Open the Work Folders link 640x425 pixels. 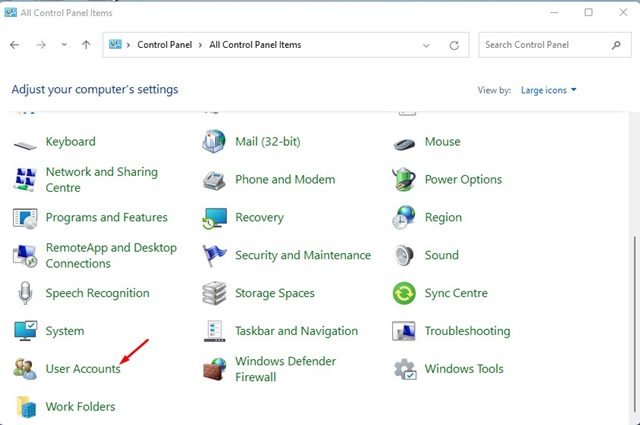pos(80,407)
